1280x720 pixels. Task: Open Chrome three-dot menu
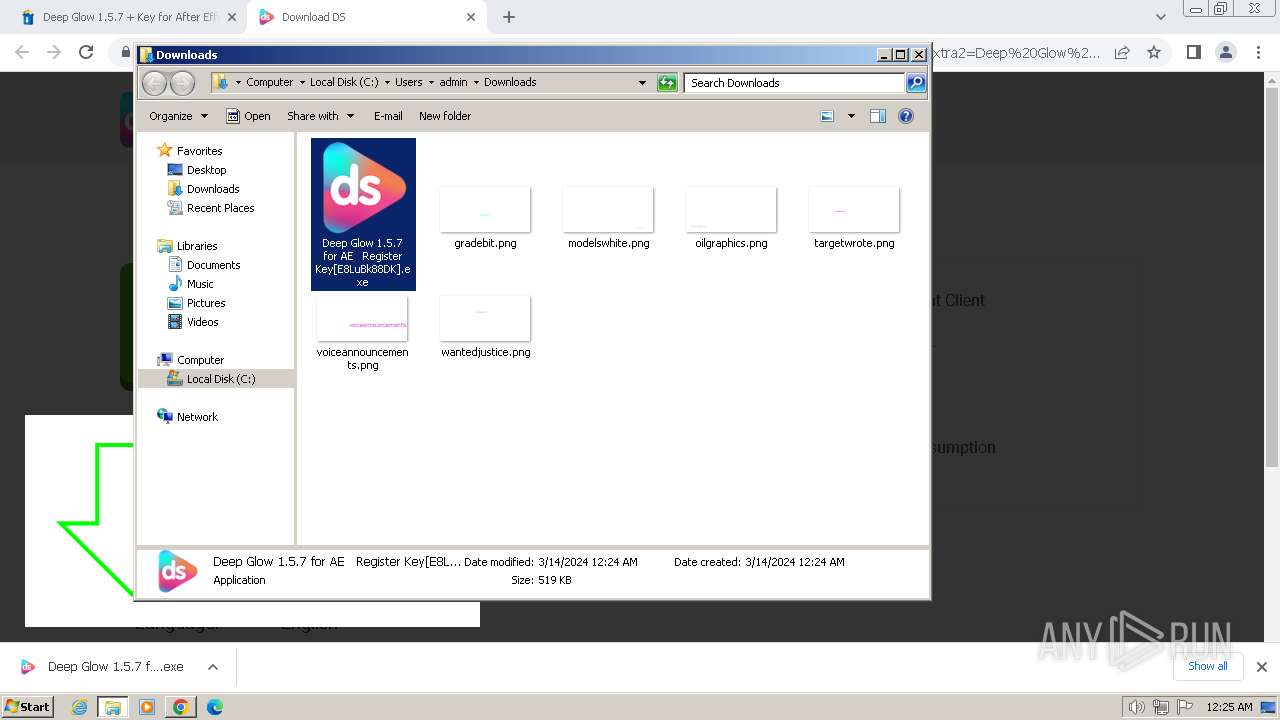click(1257, 52)
